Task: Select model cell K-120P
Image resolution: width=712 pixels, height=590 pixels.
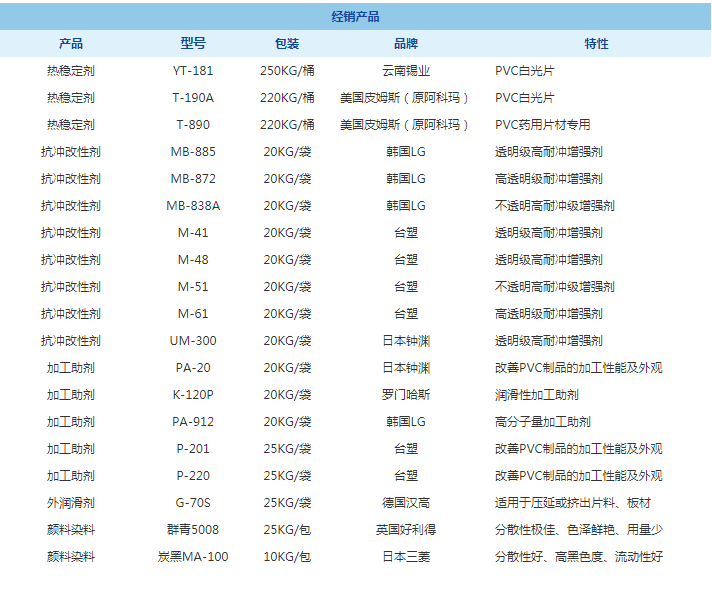Action: (193, 395)
